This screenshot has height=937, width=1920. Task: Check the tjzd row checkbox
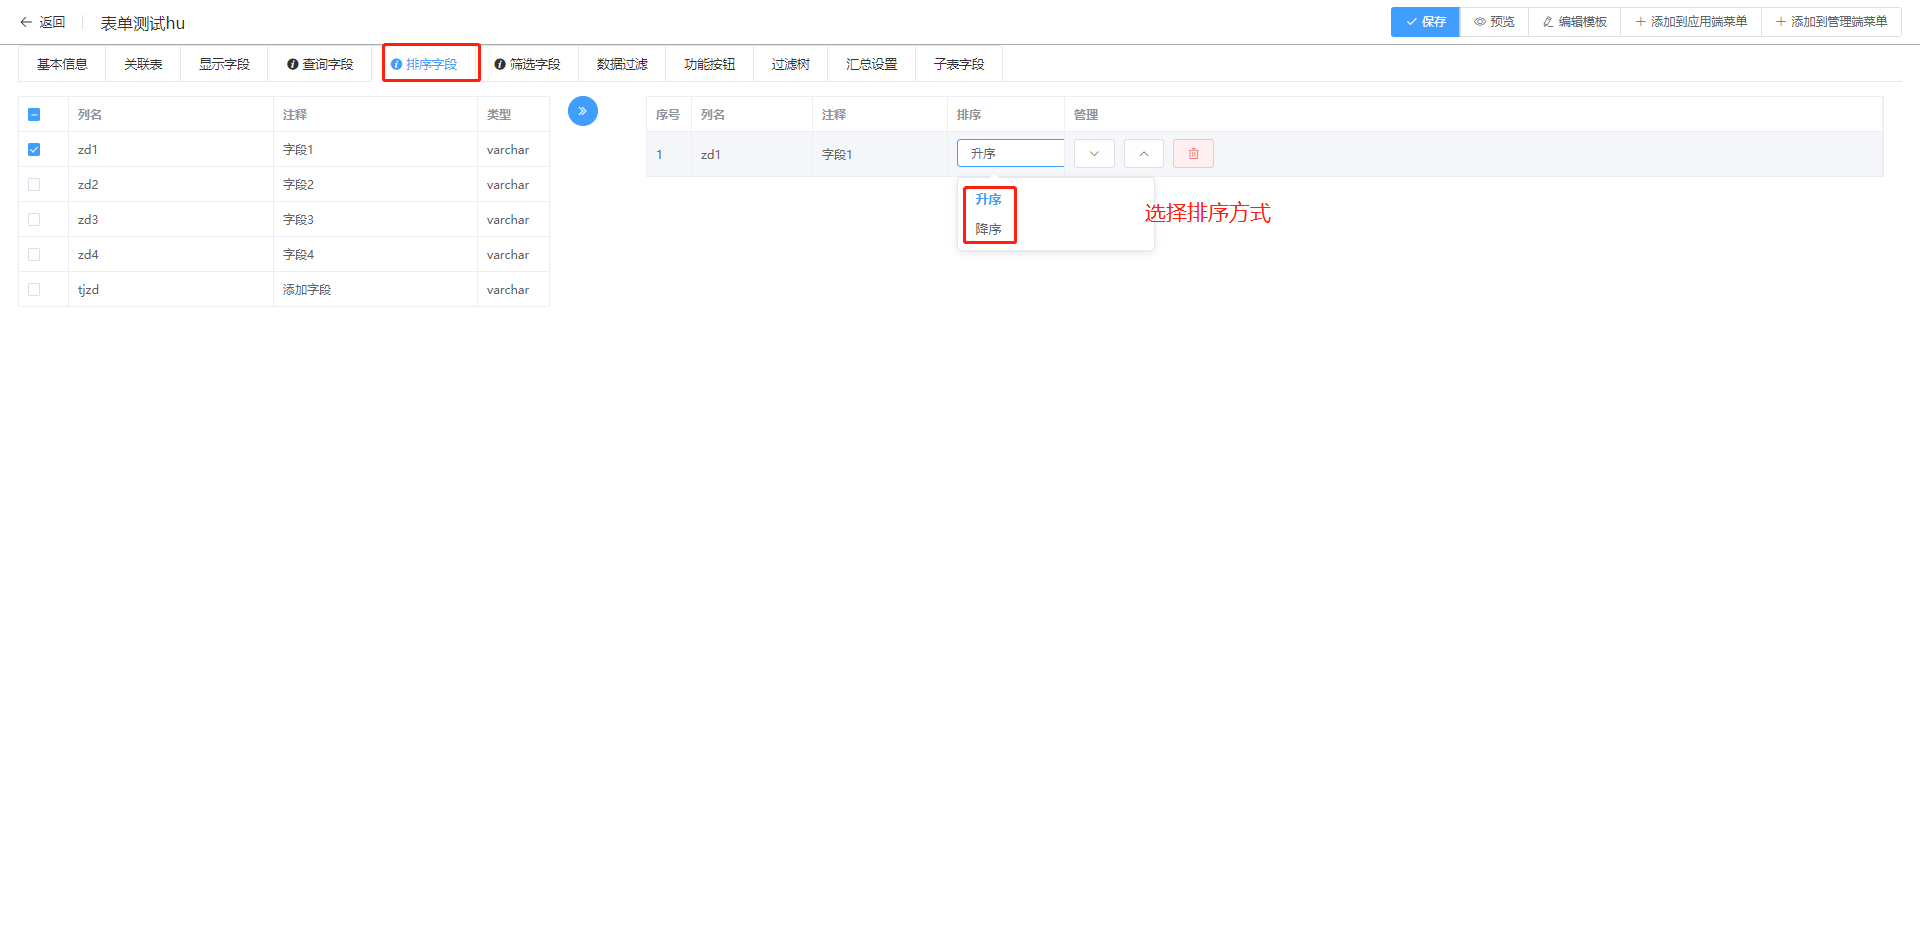pyautogui.click(x=34, y=290)
